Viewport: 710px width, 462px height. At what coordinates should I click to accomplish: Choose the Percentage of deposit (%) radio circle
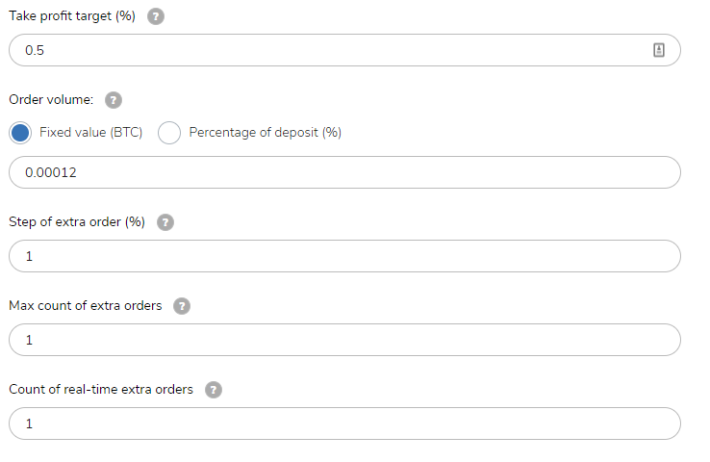pos(169,133)
